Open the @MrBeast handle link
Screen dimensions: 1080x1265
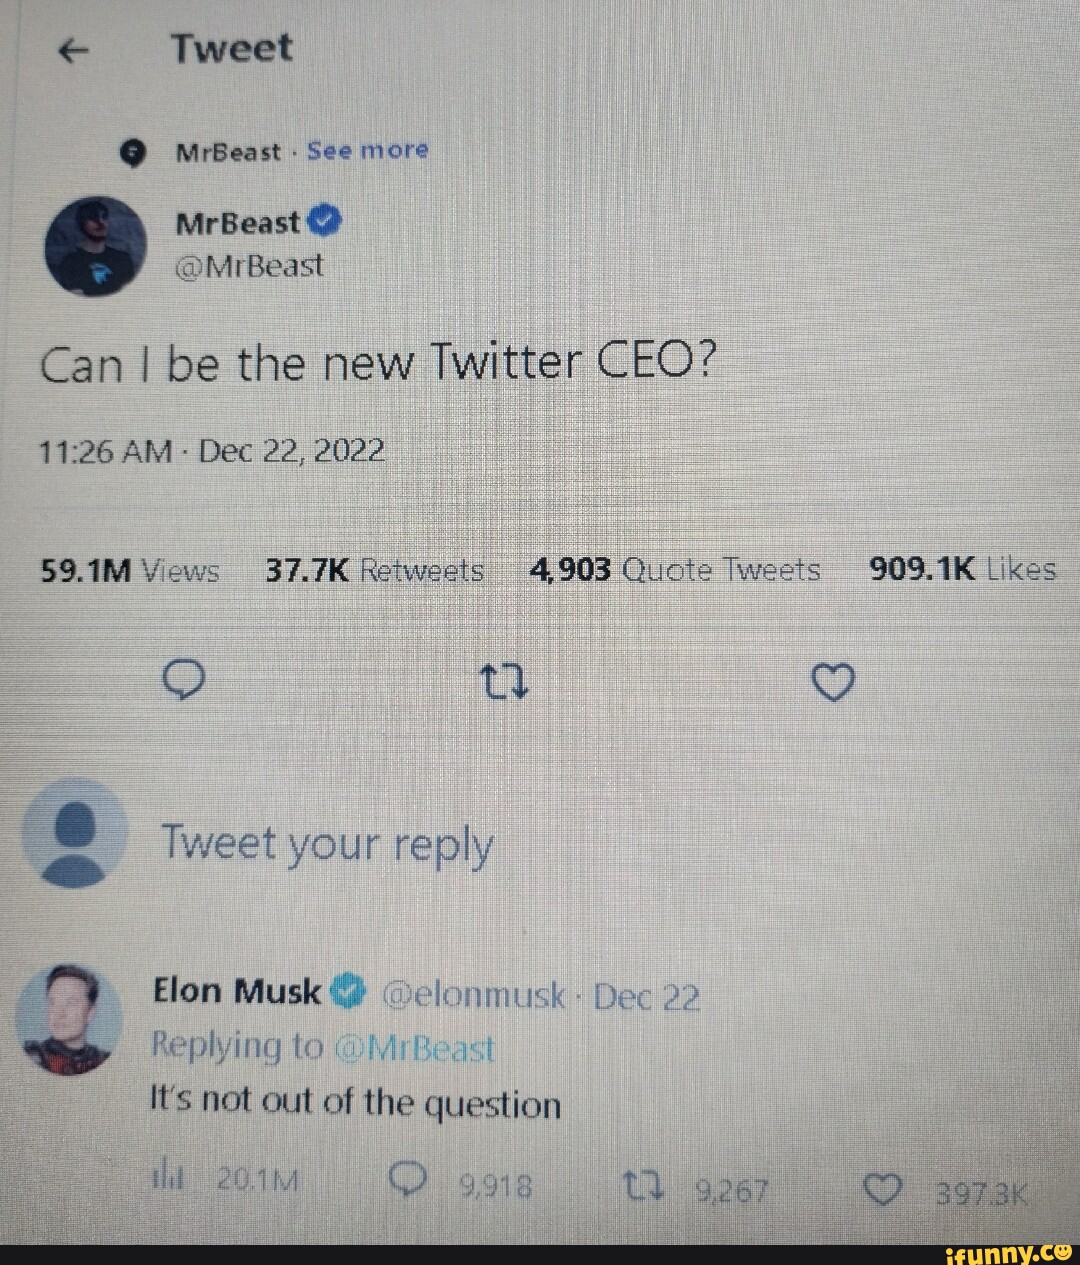point(252,265)
